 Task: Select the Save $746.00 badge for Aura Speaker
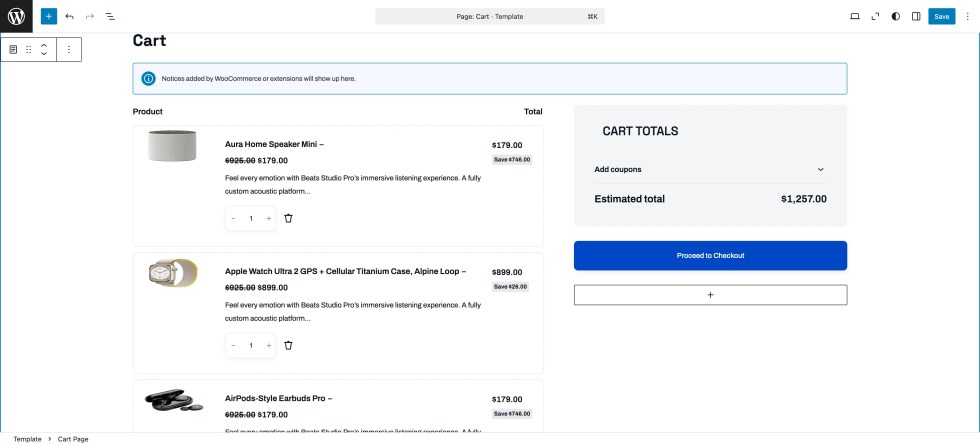tap(512, 159)
